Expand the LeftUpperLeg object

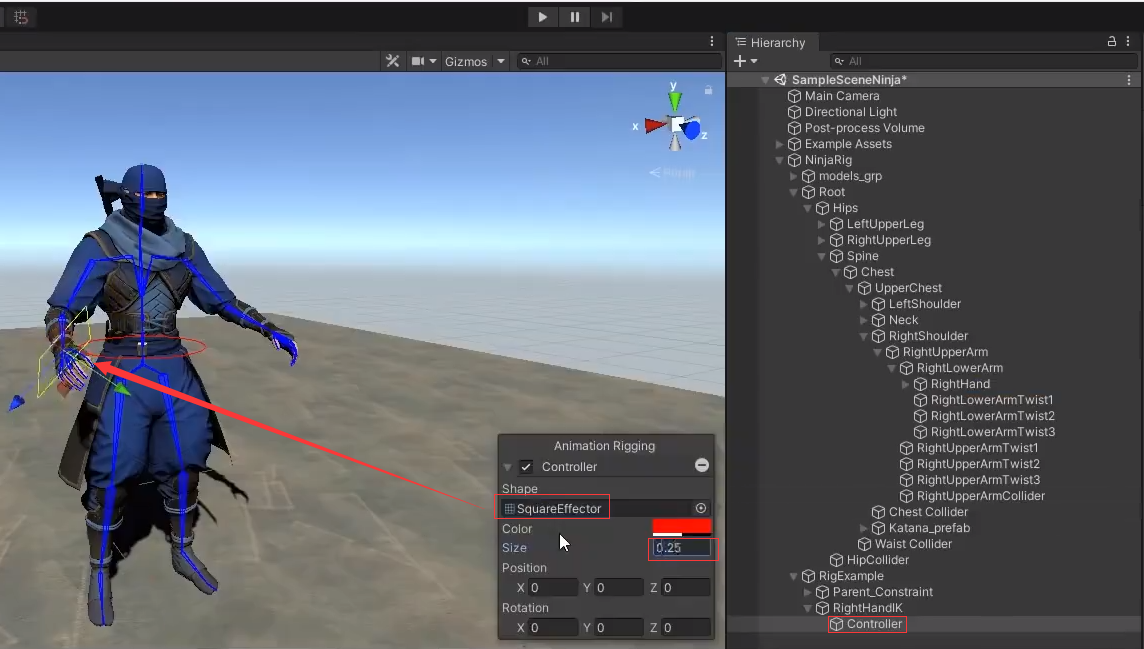pyautogui.click(x=822, y=225)
